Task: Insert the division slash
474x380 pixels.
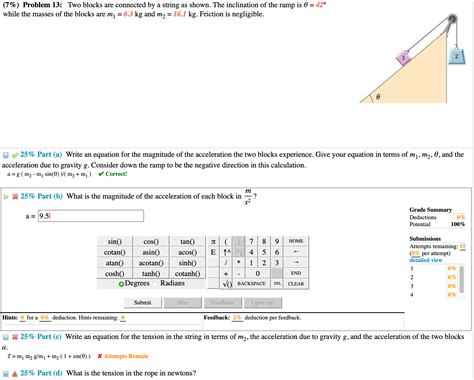Action: (x=226, y=263)
